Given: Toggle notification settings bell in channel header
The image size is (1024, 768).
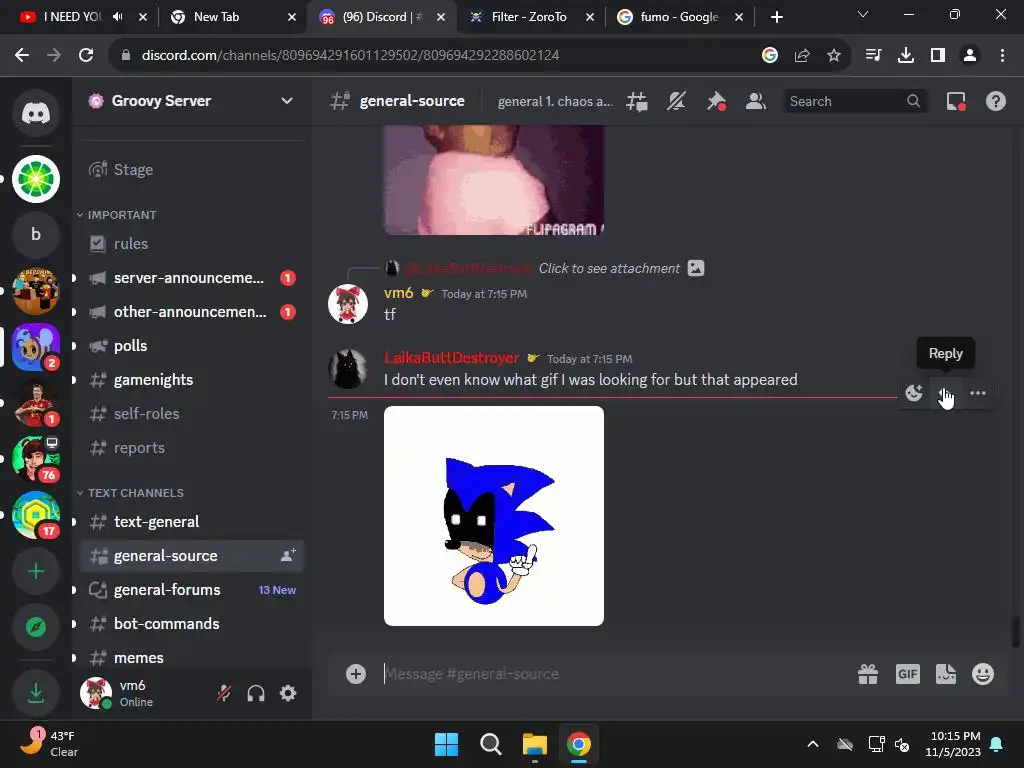Looking at the screenshot, I should [x=677, y=101].
